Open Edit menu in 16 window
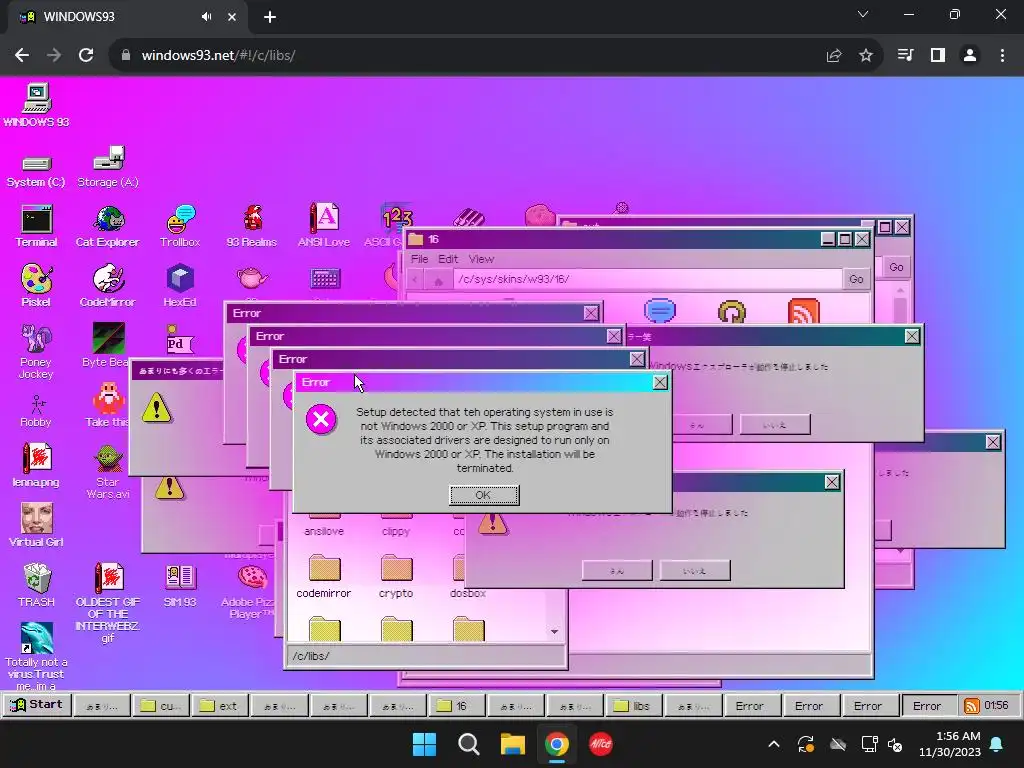Image resolution: width=1024 pixels, height=768 pixels. coord(448,259)
